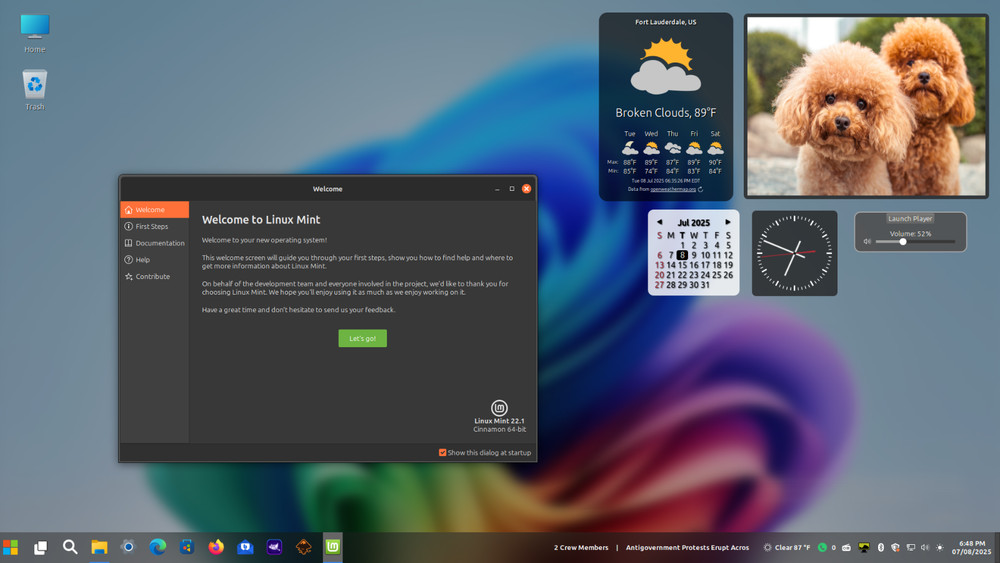This screenshot has height=563, width=1000.
Task: Click the green phone tray icon
Action: click(x=822, y=547)
